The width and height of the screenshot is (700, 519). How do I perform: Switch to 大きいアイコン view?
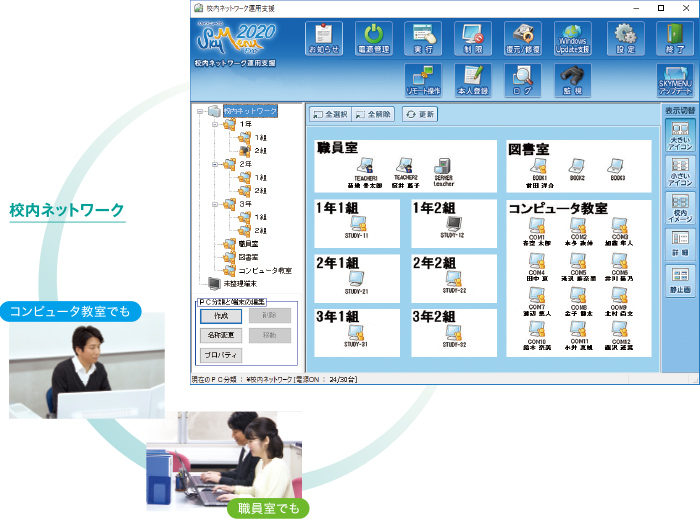coord(680,136)
